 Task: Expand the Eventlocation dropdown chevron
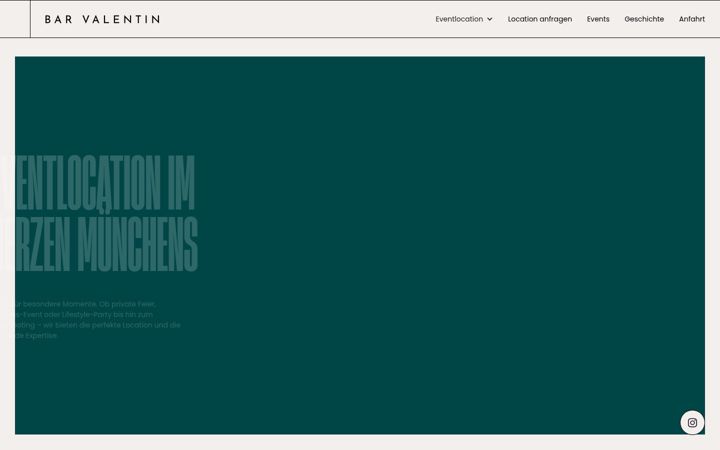coord(489,19)
